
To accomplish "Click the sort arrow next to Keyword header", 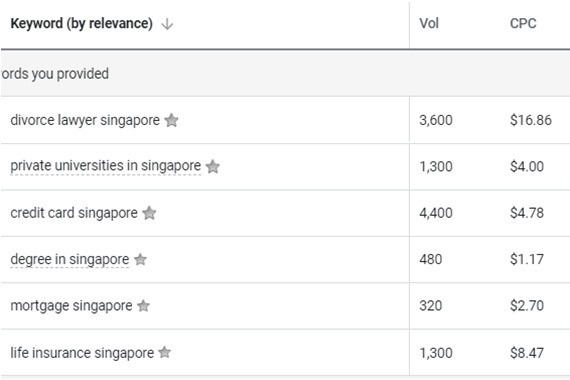I will click(x=167, y=24).
